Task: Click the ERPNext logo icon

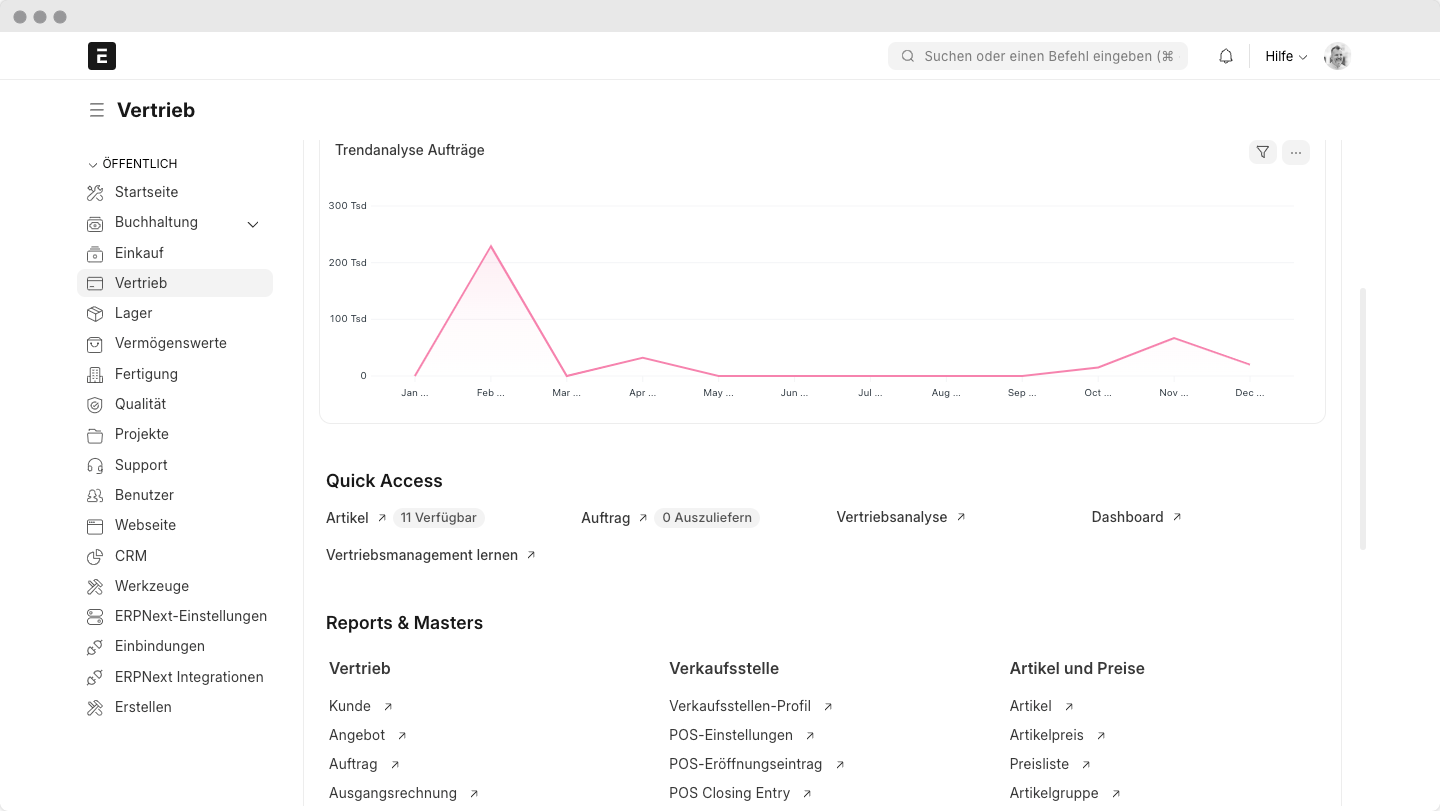Action: coord(102,56)
